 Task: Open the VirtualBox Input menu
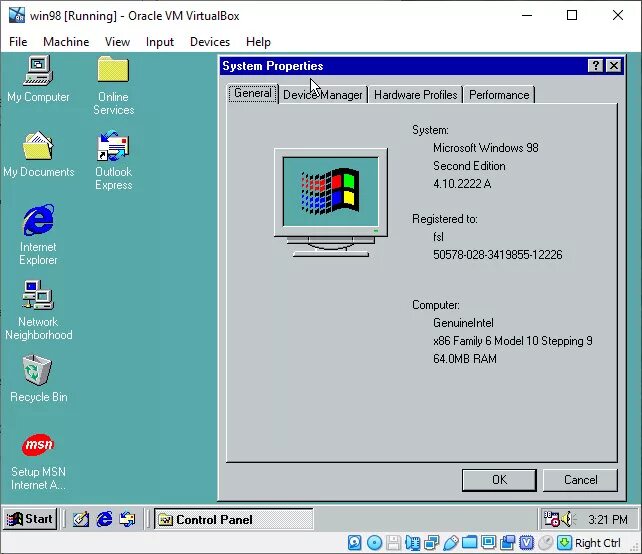(x=160, y=42)
